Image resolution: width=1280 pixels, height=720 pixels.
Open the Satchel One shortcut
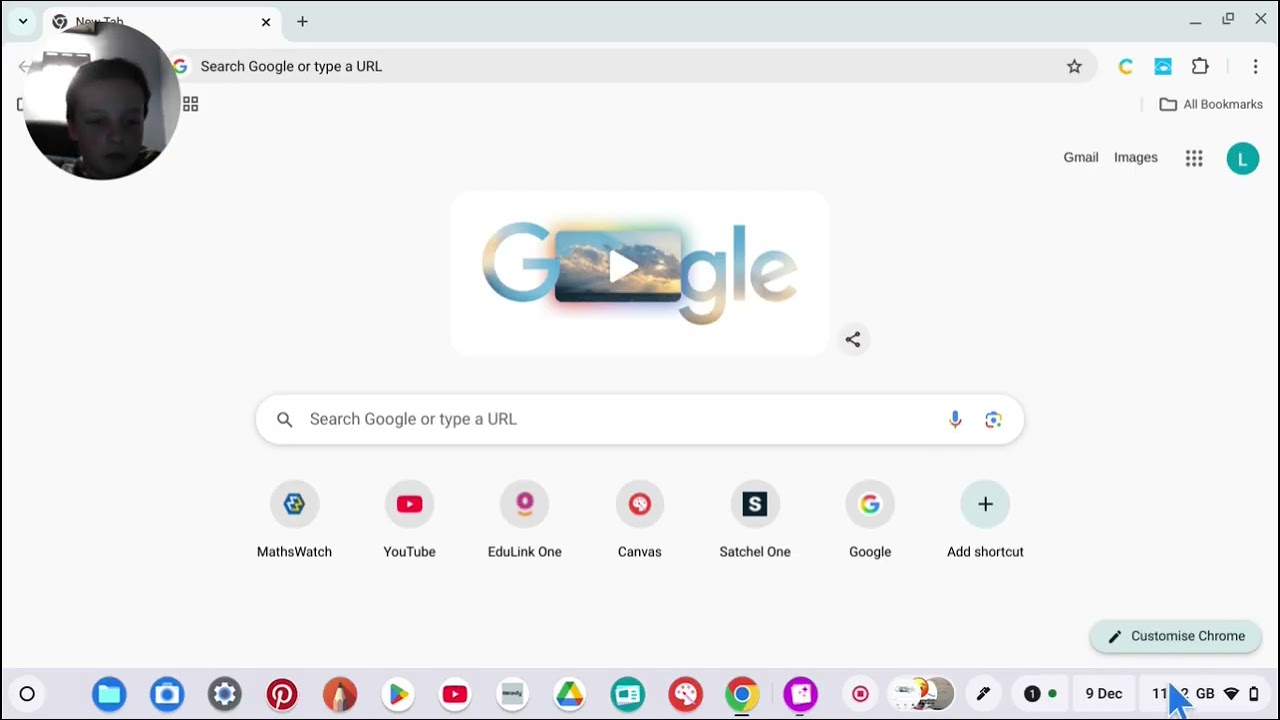click(755, 521)
